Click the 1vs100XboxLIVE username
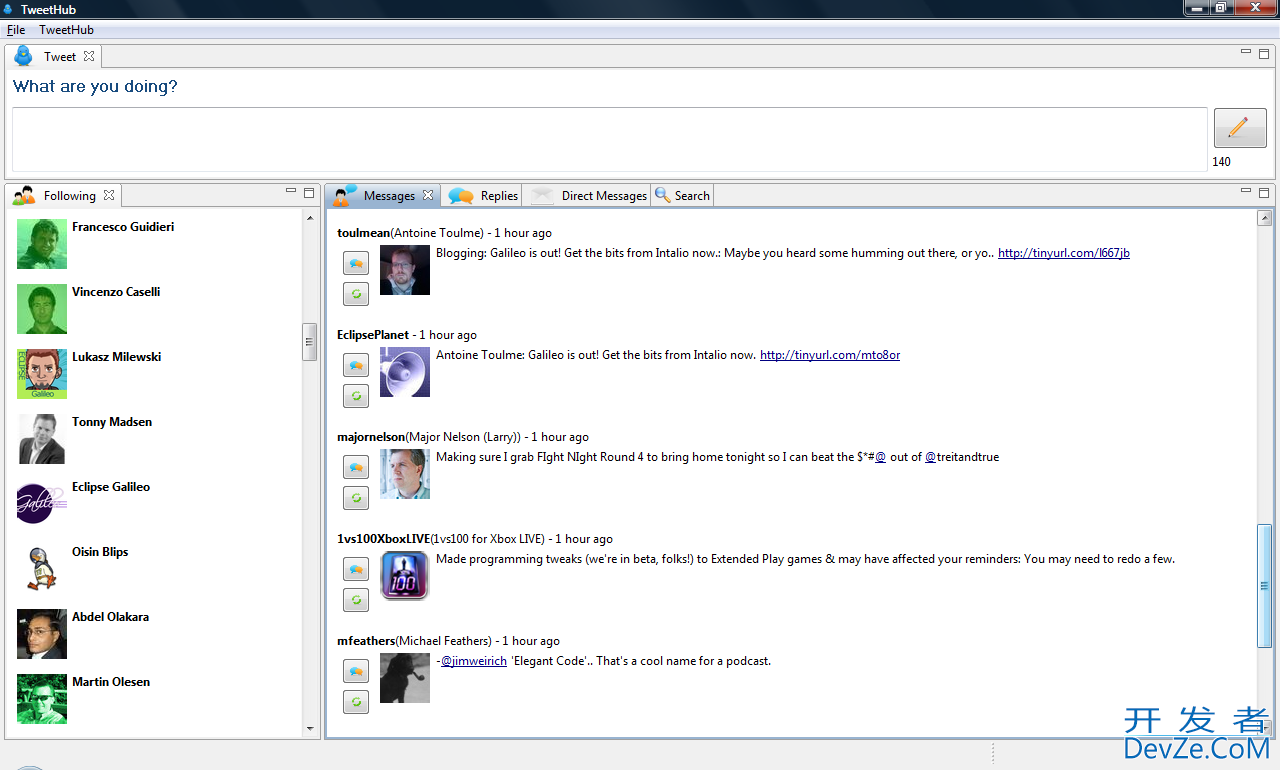Screen dimensions: 1280x770 tap(384, 539)
